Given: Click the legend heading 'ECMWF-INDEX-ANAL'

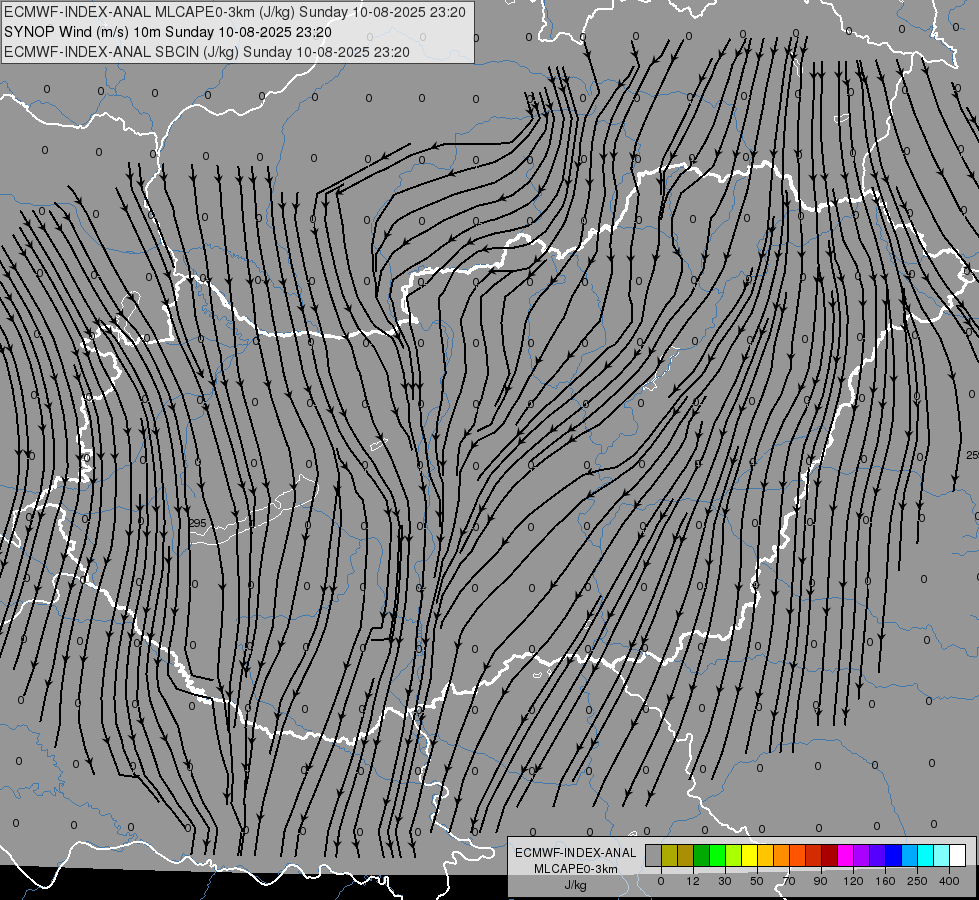Looking at the screenshot, I should (x=576, y=853).
